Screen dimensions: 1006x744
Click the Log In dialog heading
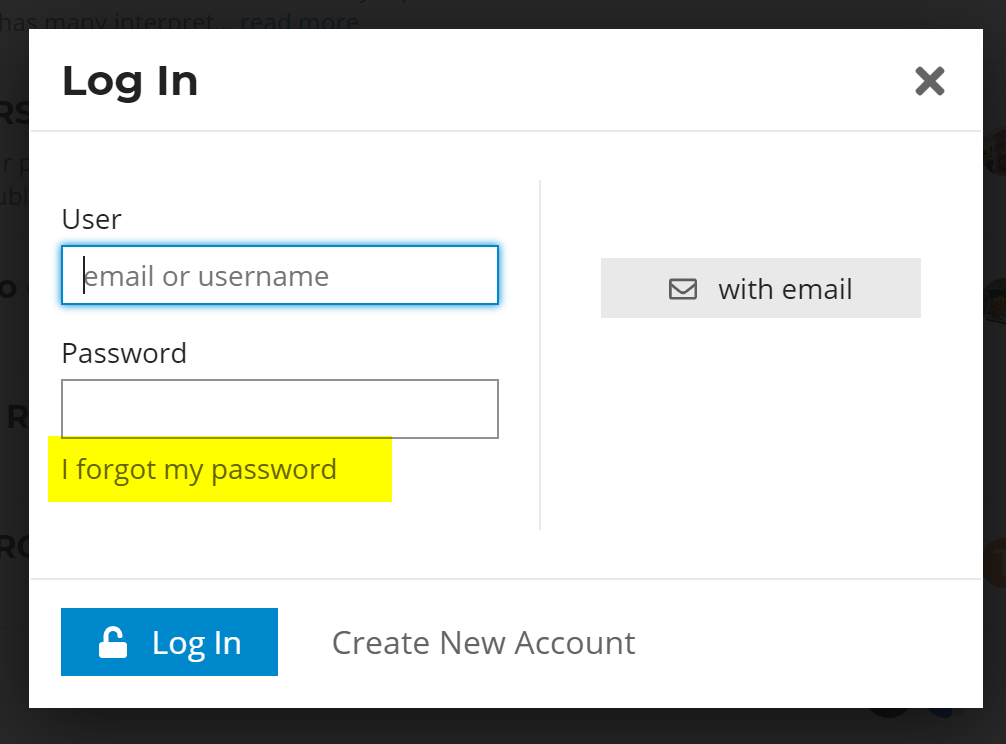point(130,81)
